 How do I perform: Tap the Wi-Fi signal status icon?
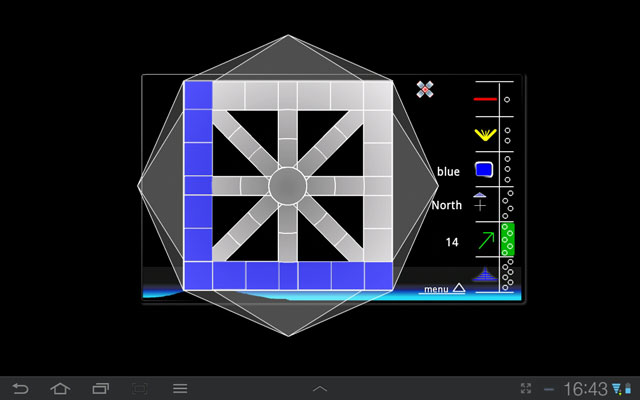[x=616, y=389]
